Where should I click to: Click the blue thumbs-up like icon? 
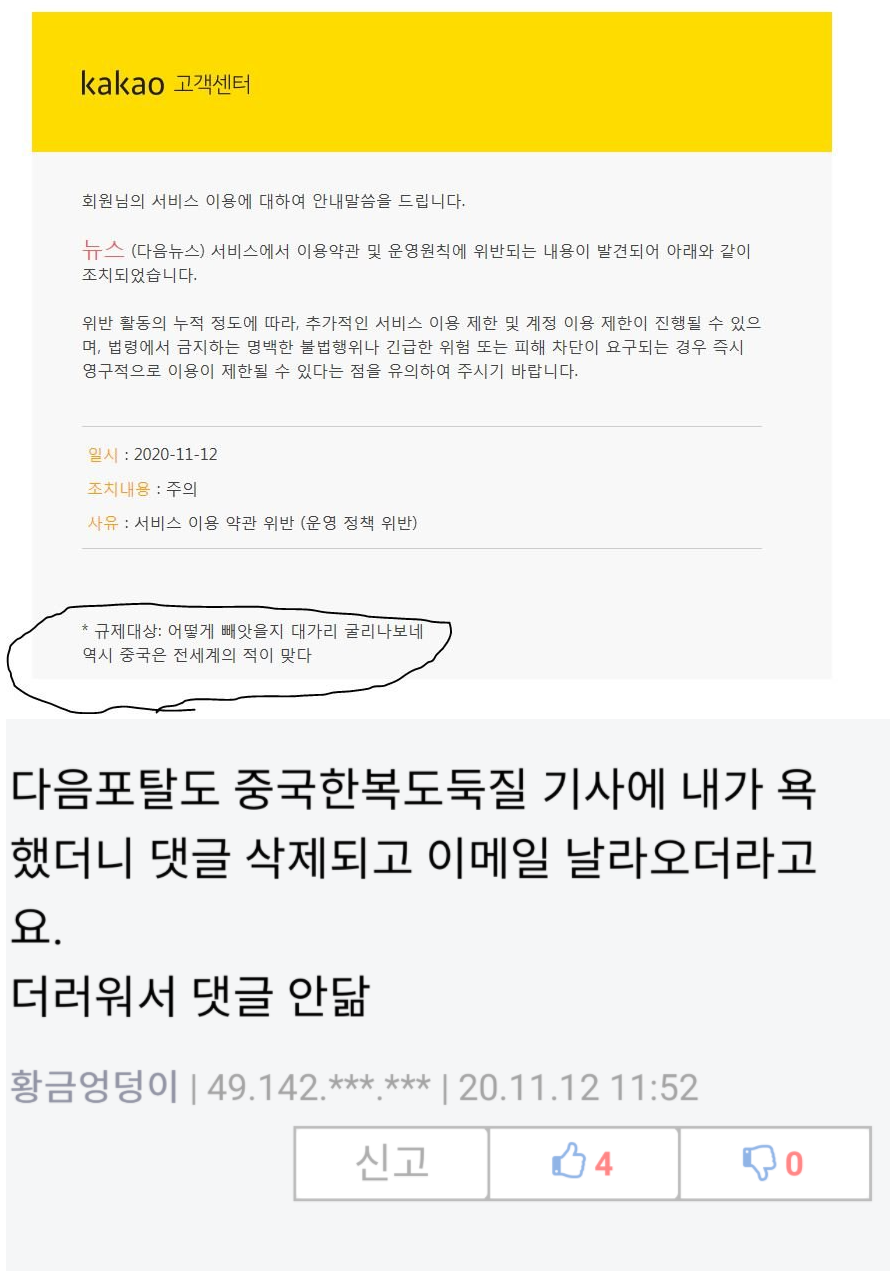point(568,1163)
